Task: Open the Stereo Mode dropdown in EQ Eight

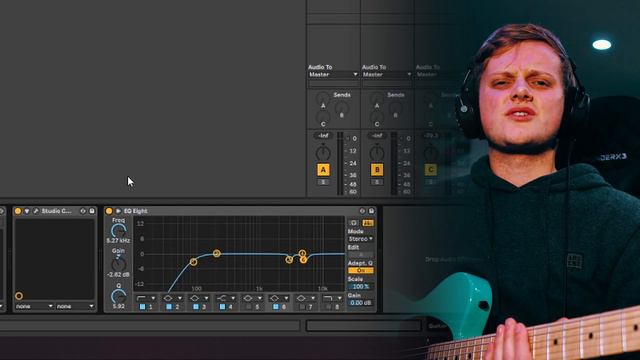Action: [x=361, y=239]
